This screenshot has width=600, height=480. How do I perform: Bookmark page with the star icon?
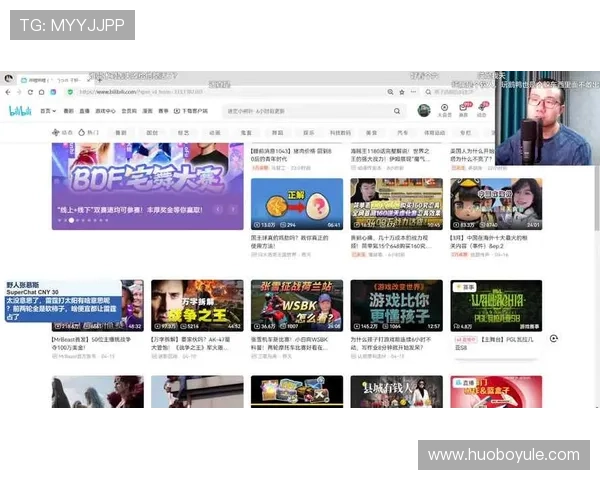click(x=402, y=92)
